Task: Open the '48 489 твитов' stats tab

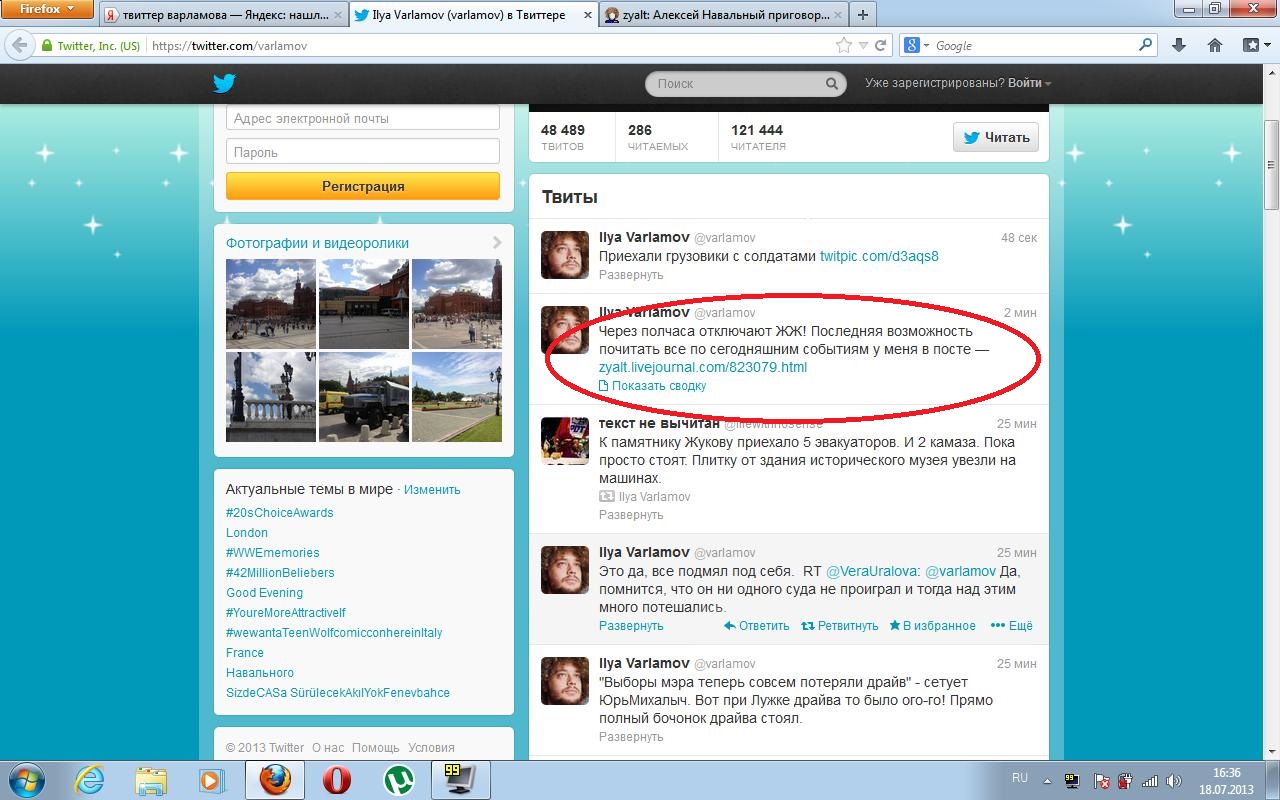Action: point(563,138)
